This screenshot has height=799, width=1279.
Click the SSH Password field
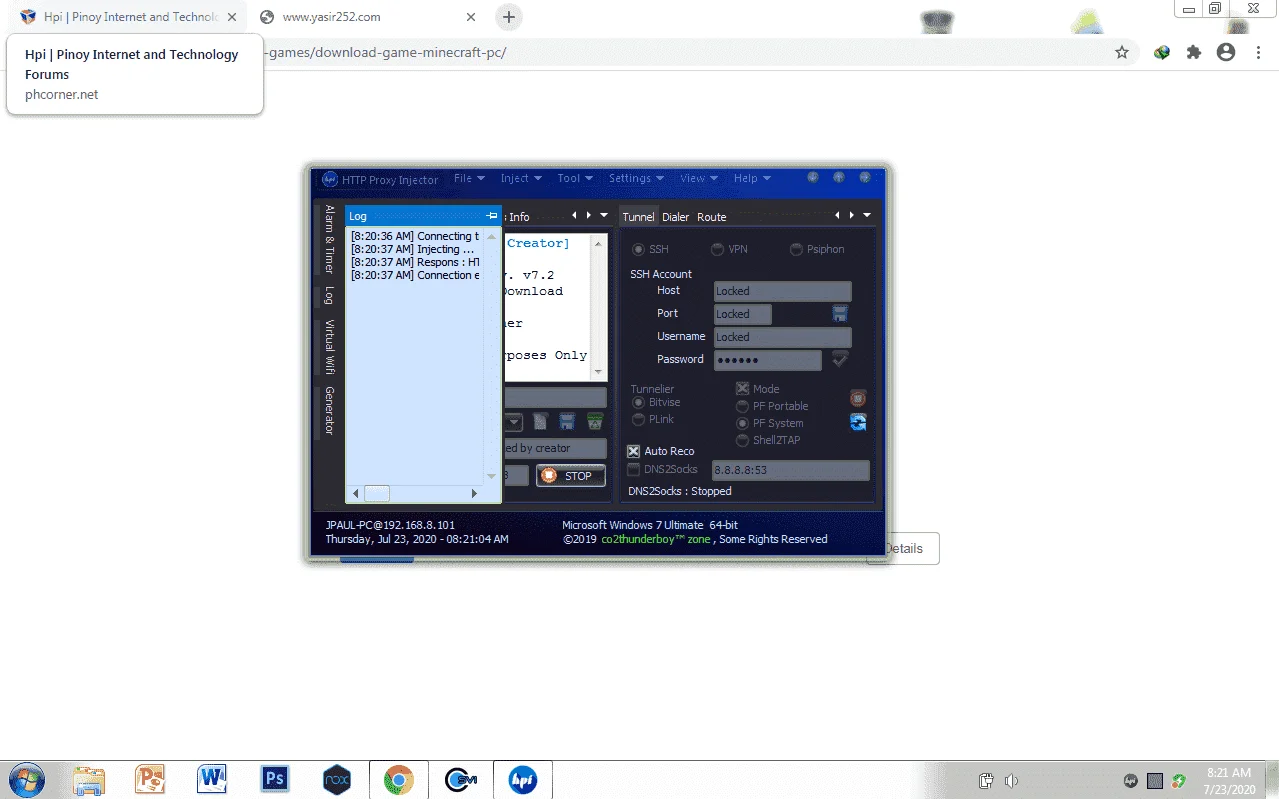point(768,360)
